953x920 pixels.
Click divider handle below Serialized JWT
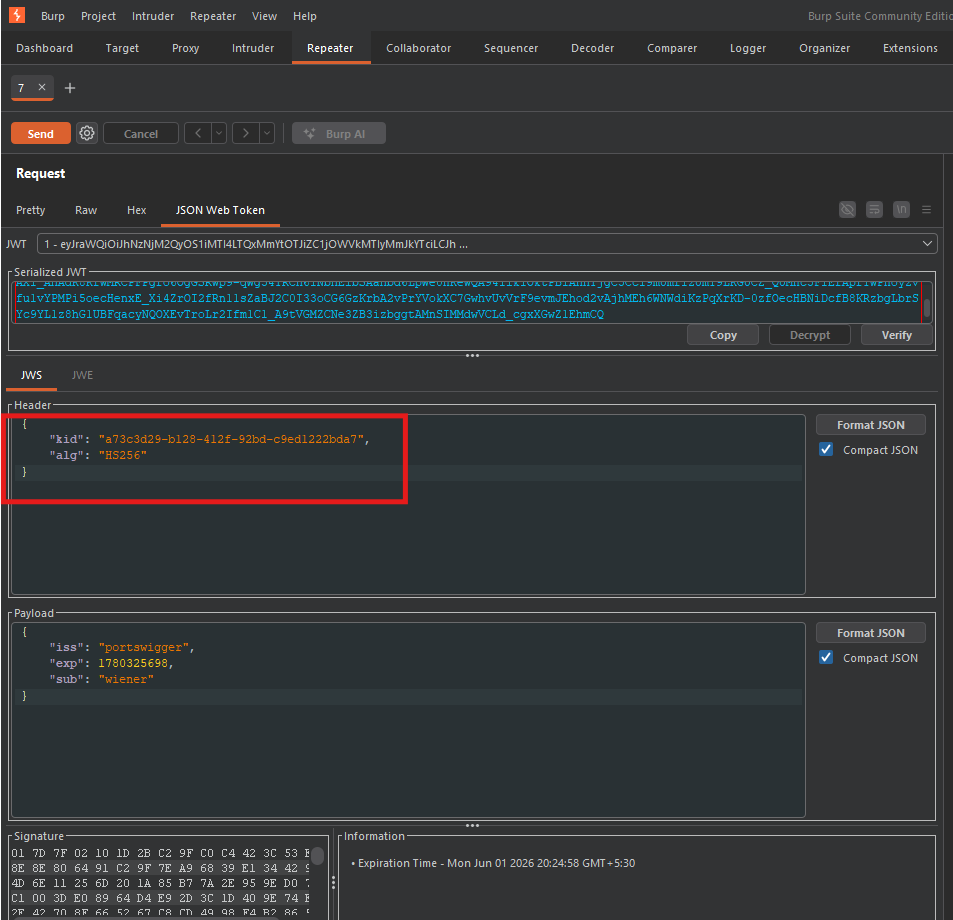point(472,355)
